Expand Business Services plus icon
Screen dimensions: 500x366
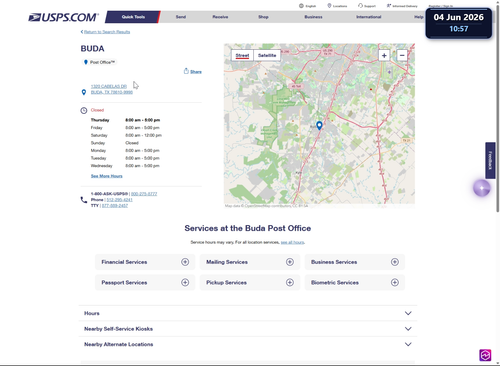(395, 262)
